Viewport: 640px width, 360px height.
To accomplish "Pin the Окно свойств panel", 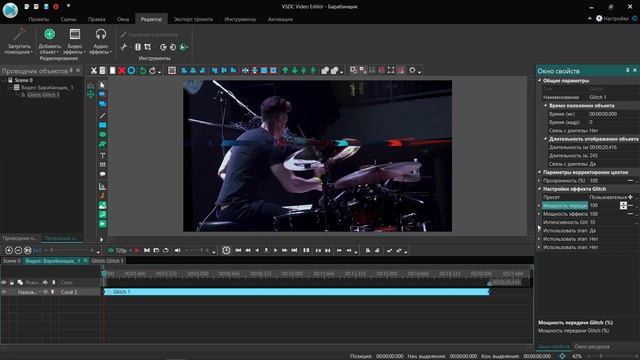I will pos(627,71).
